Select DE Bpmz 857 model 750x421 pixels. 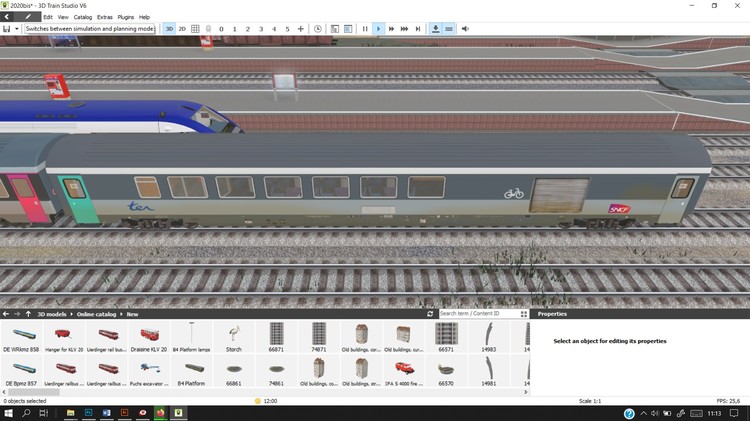click(x=21, y=371)
